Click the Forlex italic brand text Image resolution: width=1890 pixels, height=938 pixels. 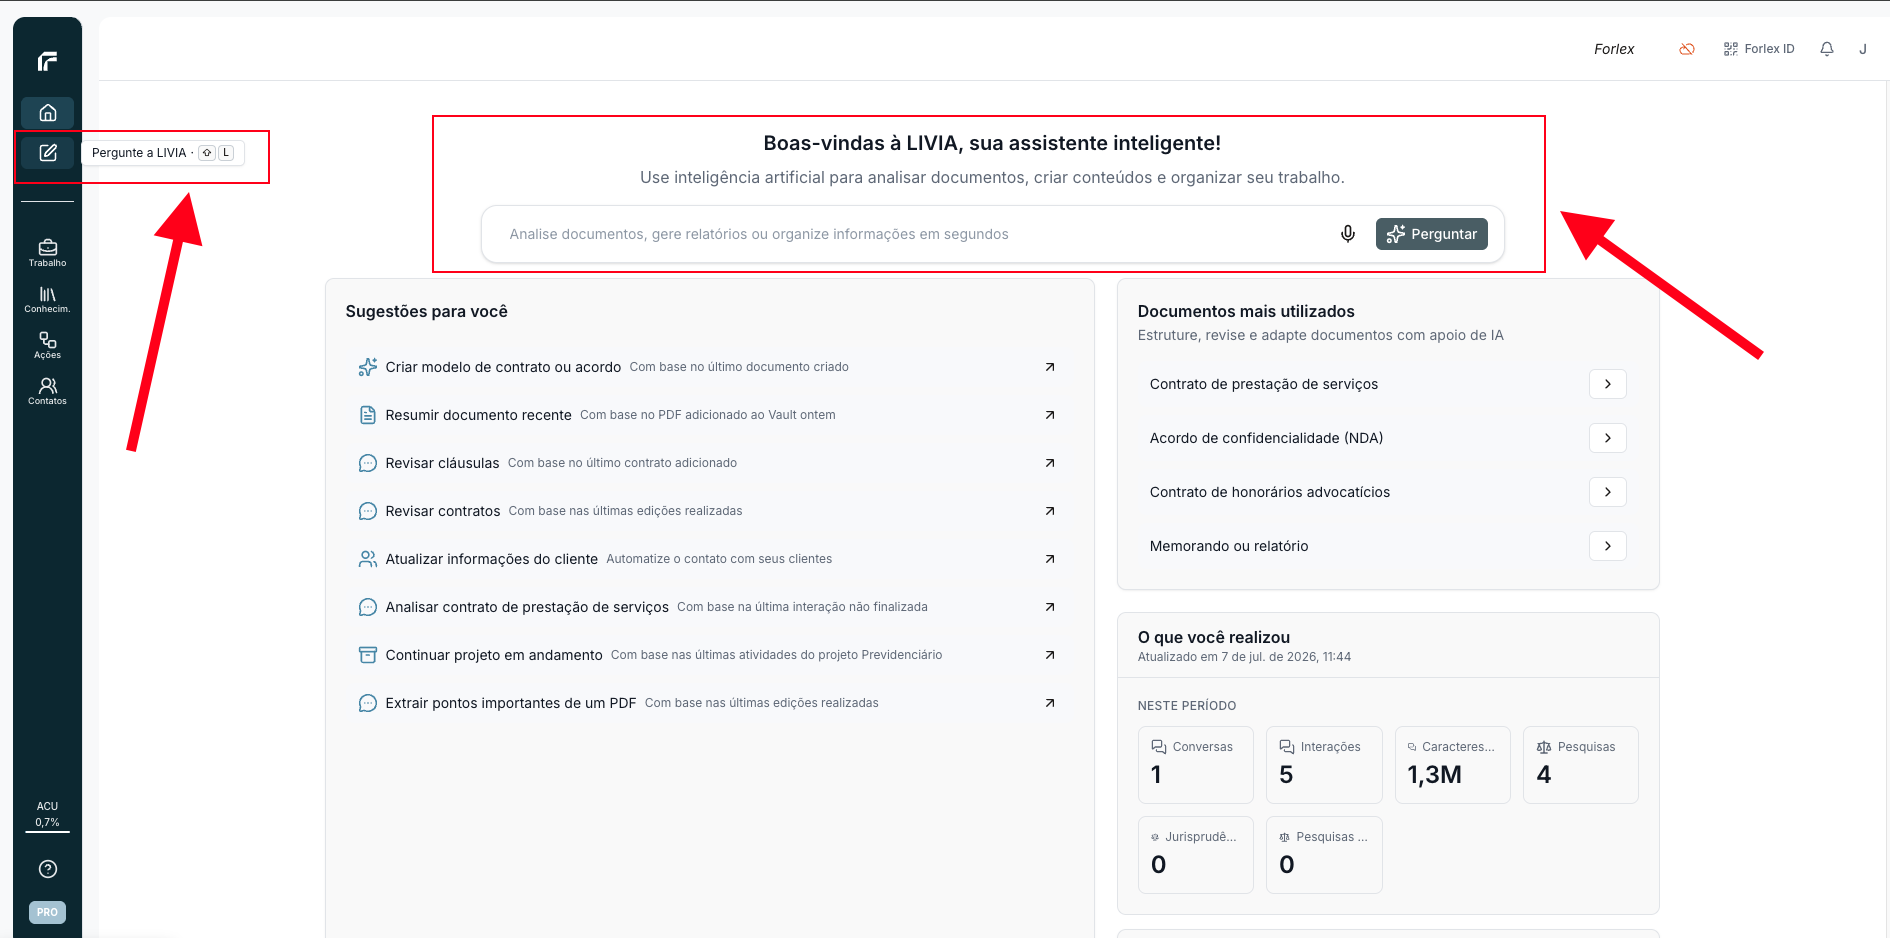click(x=1614, y=49)
